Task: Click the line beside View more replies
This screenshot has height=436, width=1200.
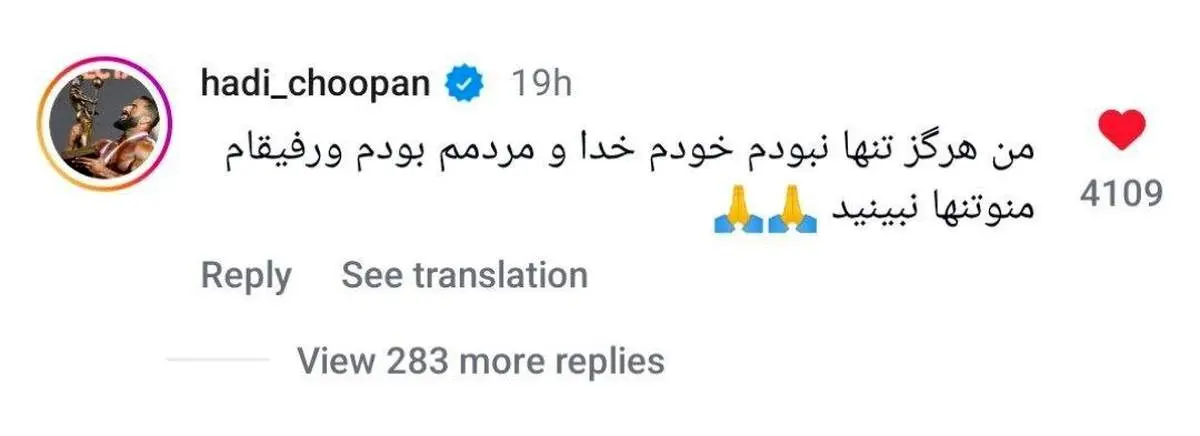Action: [218, 359]
